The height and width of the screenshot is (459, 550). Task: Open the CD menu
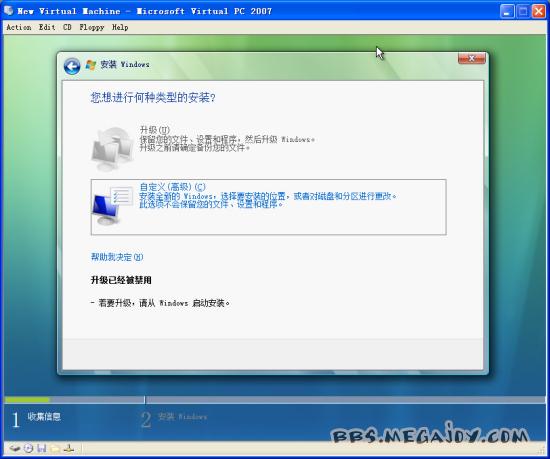67,27
